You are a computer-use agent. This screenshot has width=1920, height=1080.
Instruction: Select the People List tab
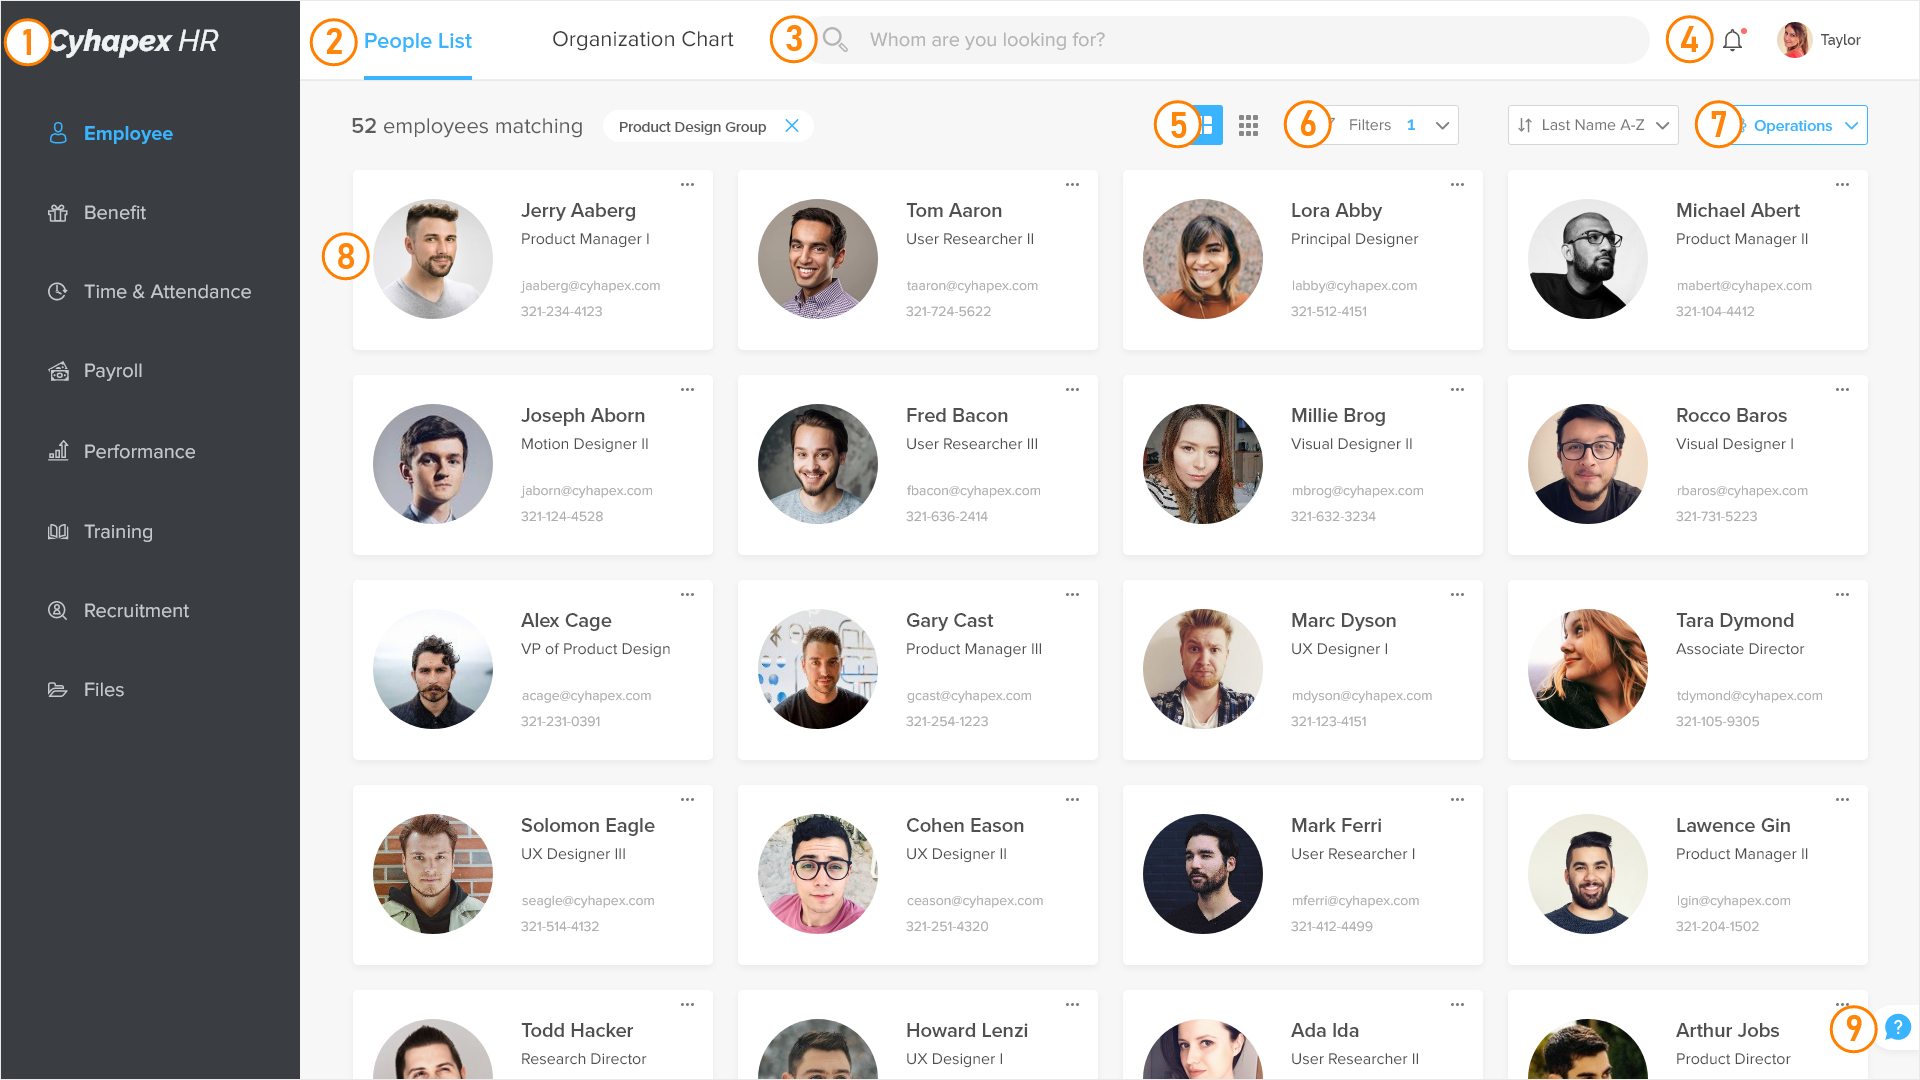tap(417, 41)
